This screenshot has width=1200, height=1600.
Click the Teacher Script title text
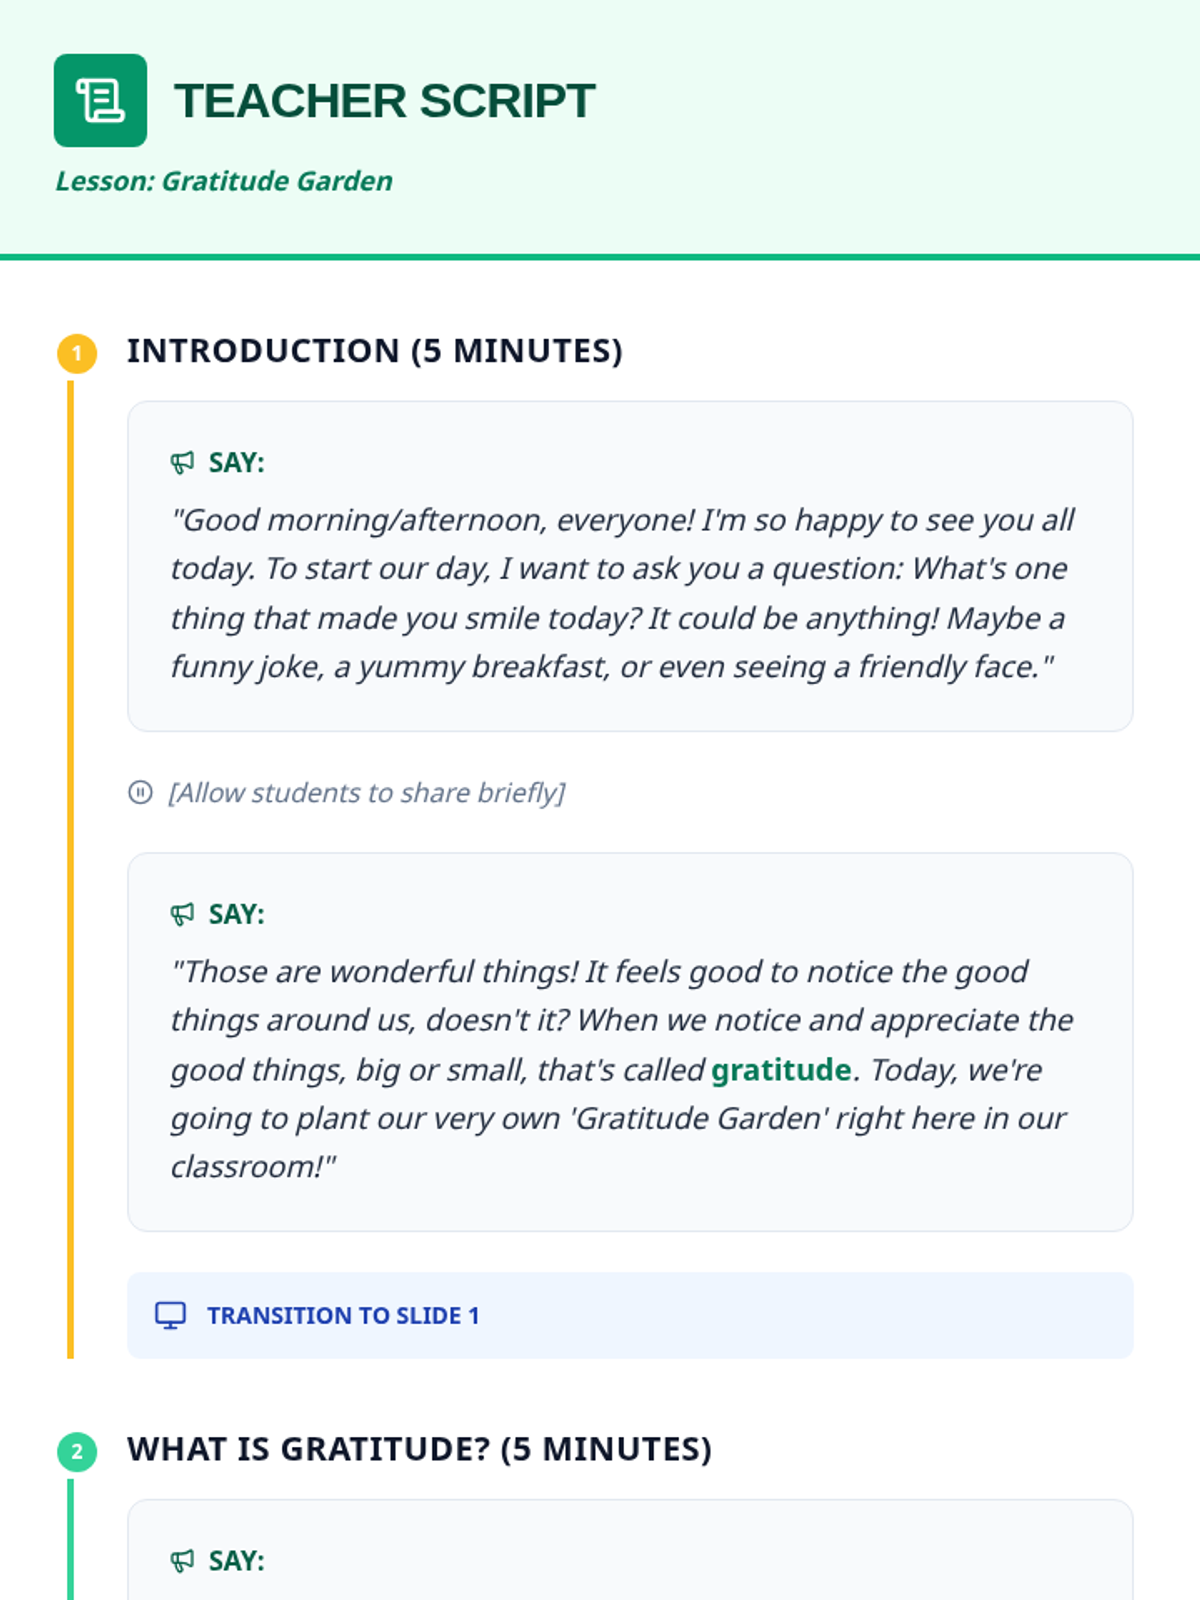tap(385, 101)
